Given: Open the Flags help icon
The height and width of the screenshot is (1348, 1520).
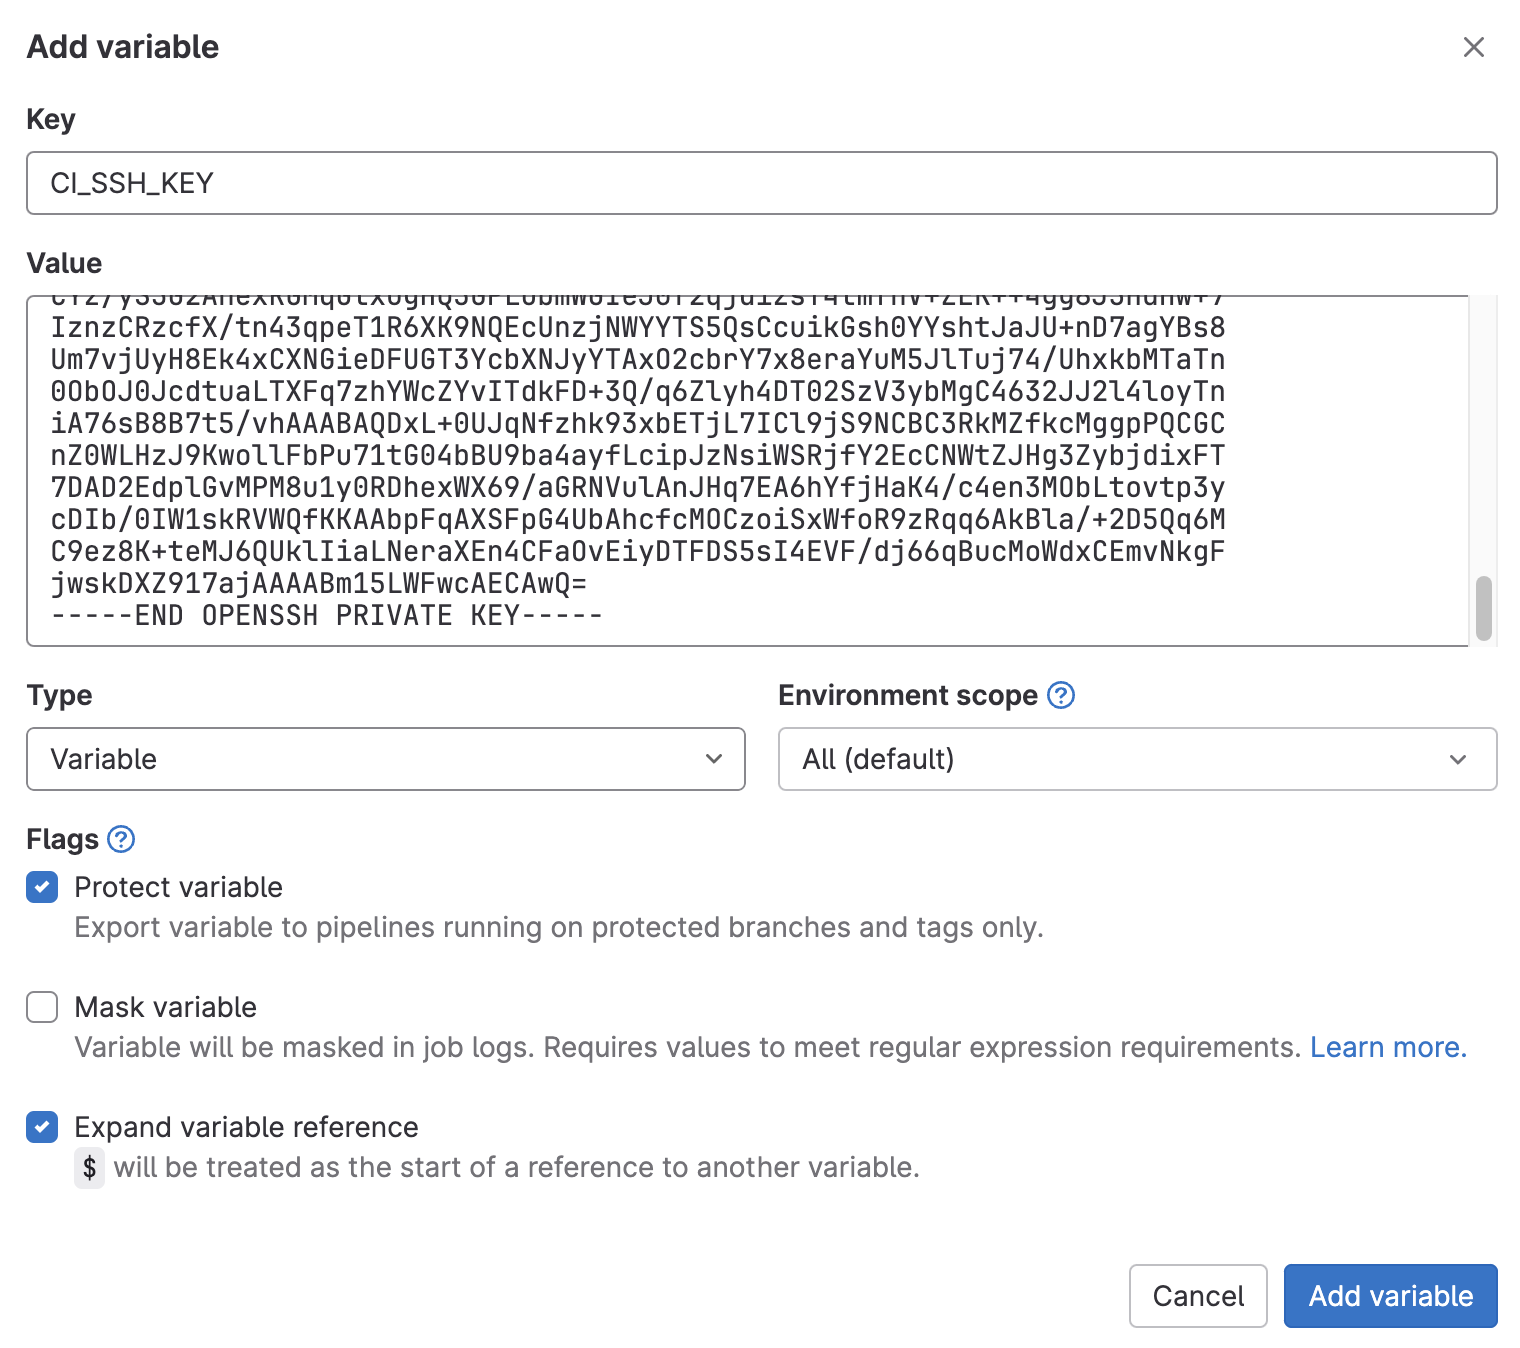Looking at the screenshot, I should point(121,839).
